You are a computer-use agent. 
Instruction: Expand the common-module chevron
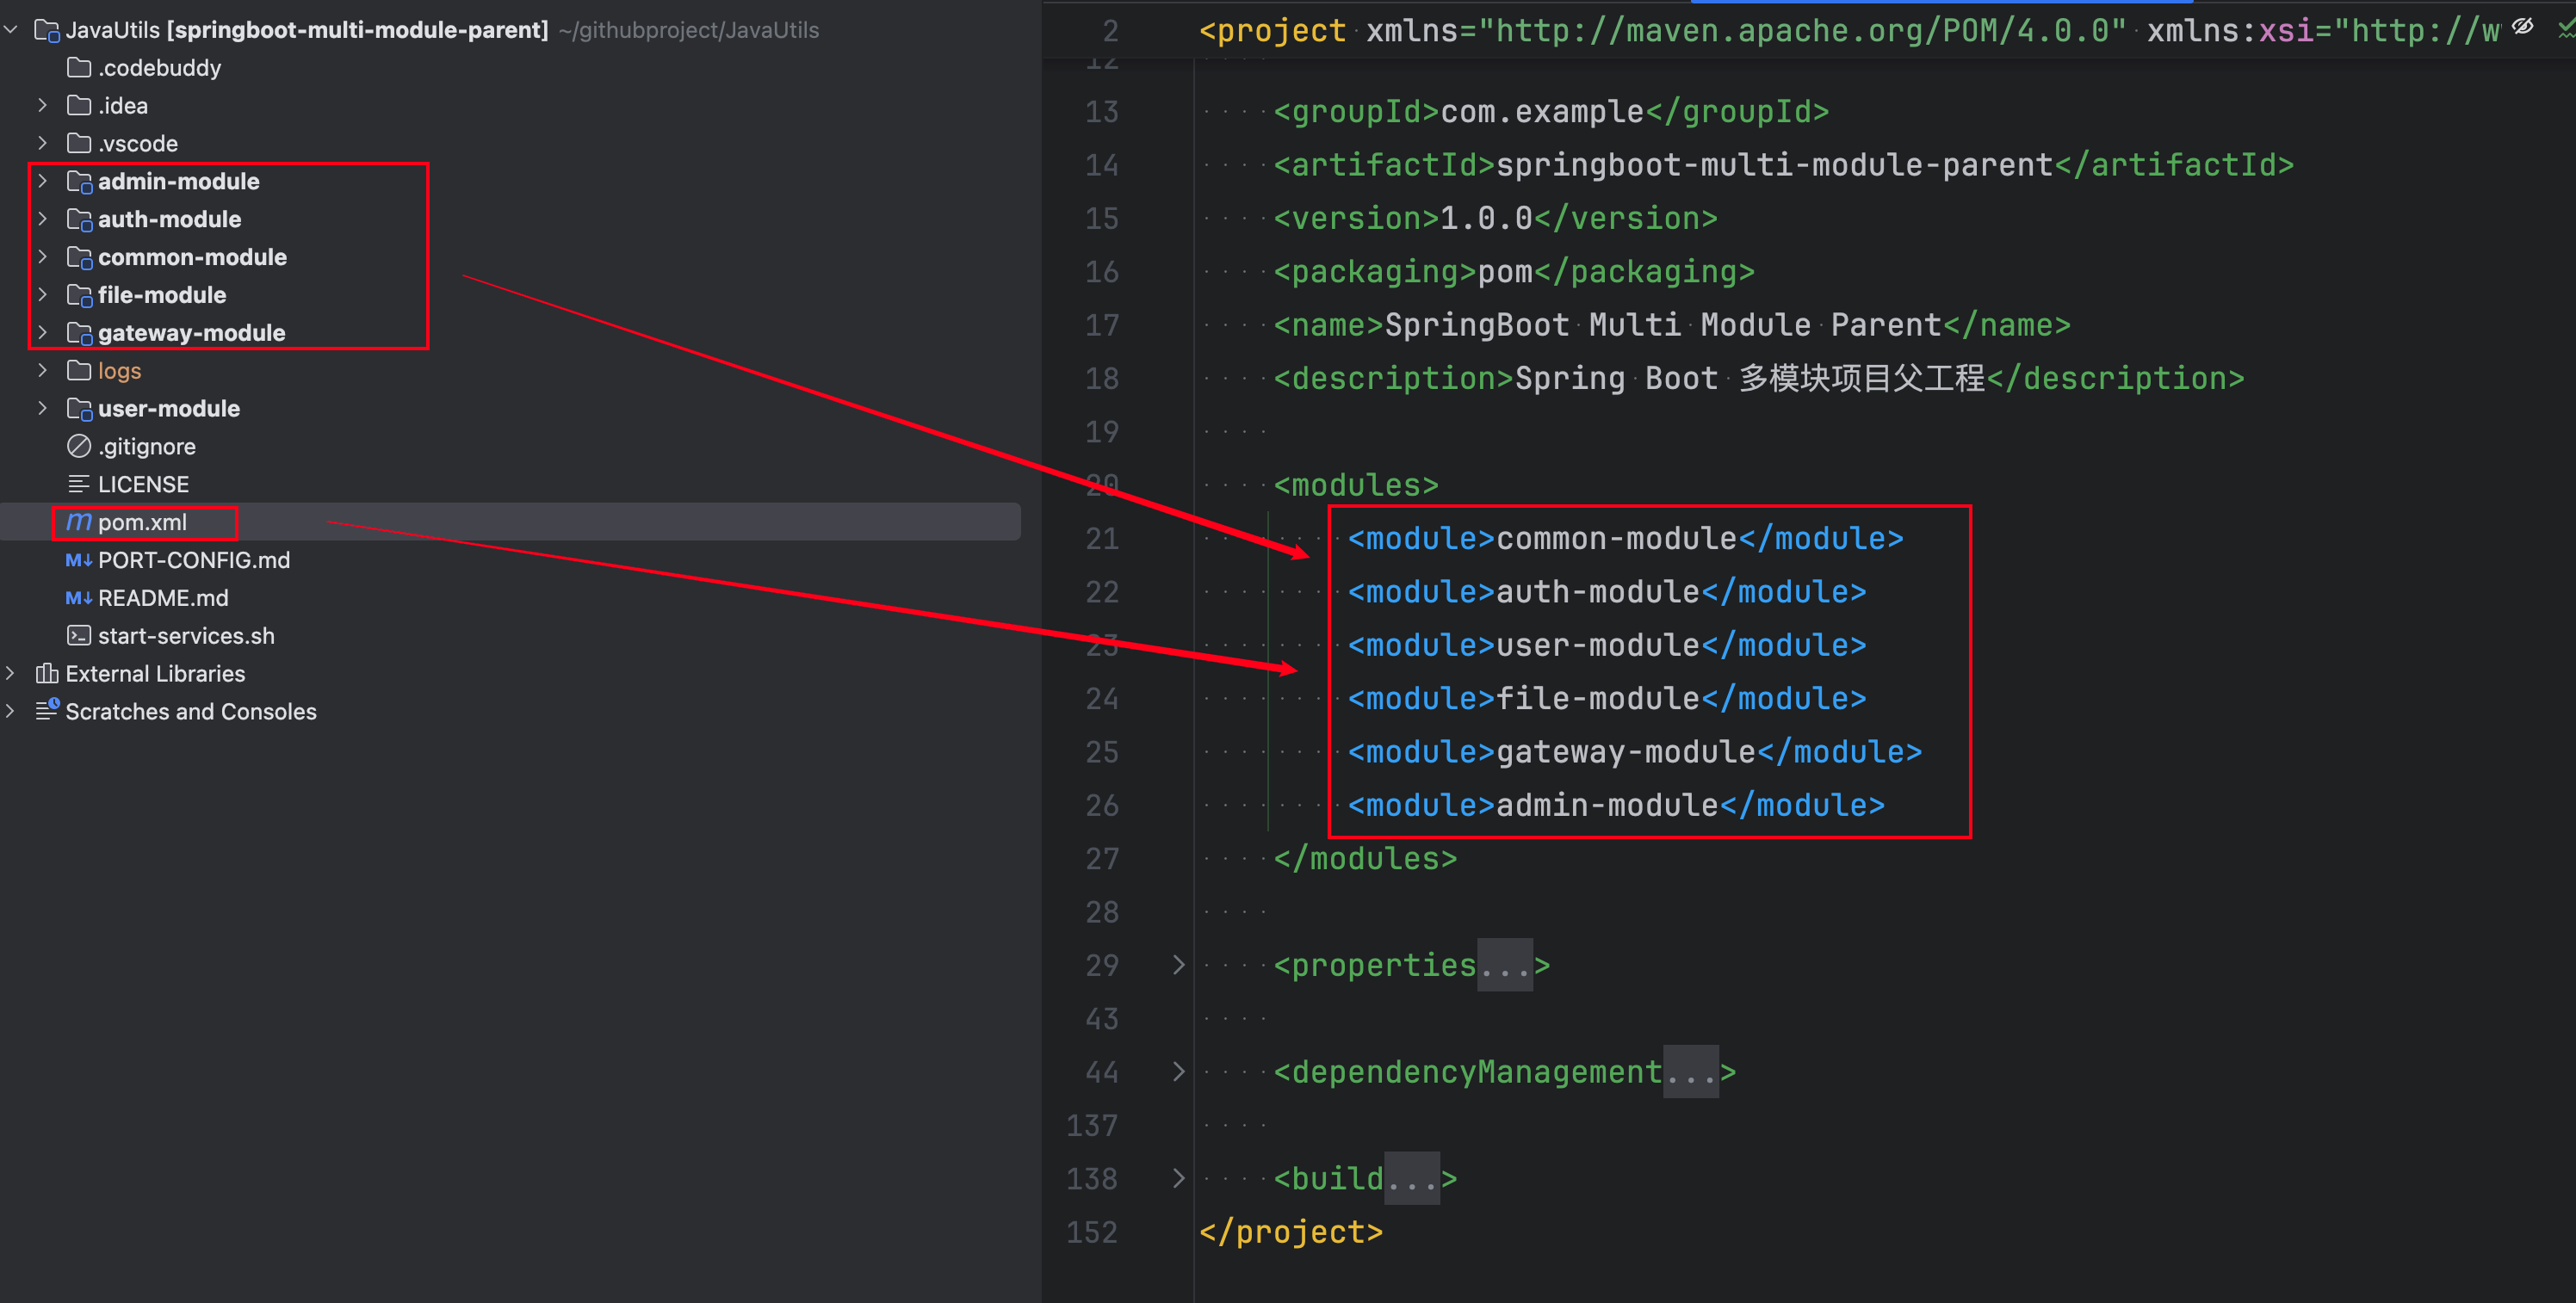click(x=42, y=257)
